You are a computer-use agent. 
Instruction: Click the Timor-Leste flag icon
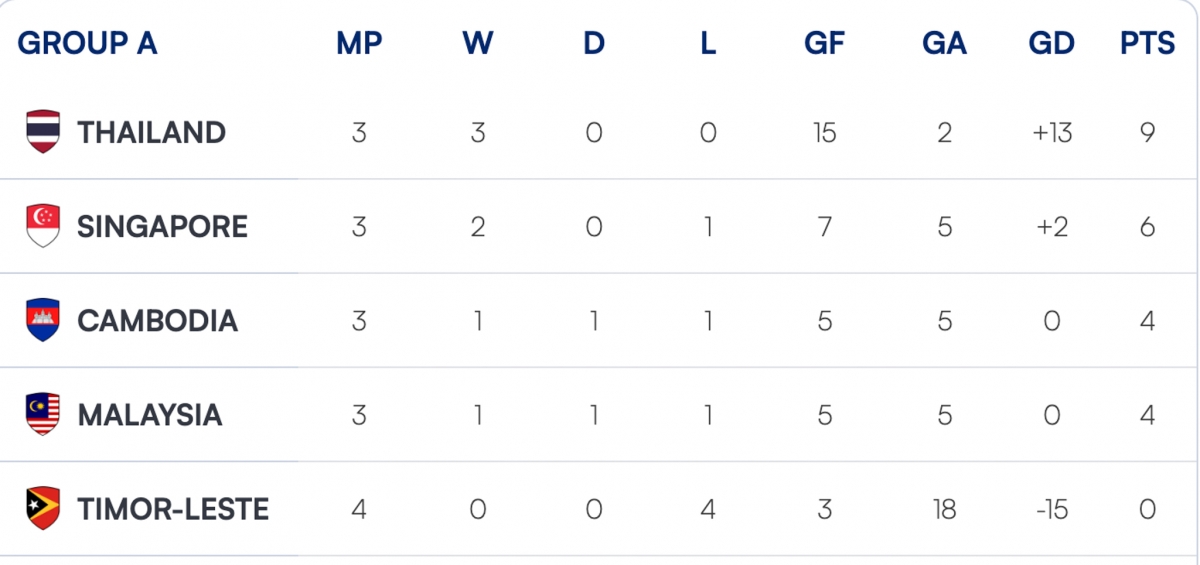(x=43, y=508)
